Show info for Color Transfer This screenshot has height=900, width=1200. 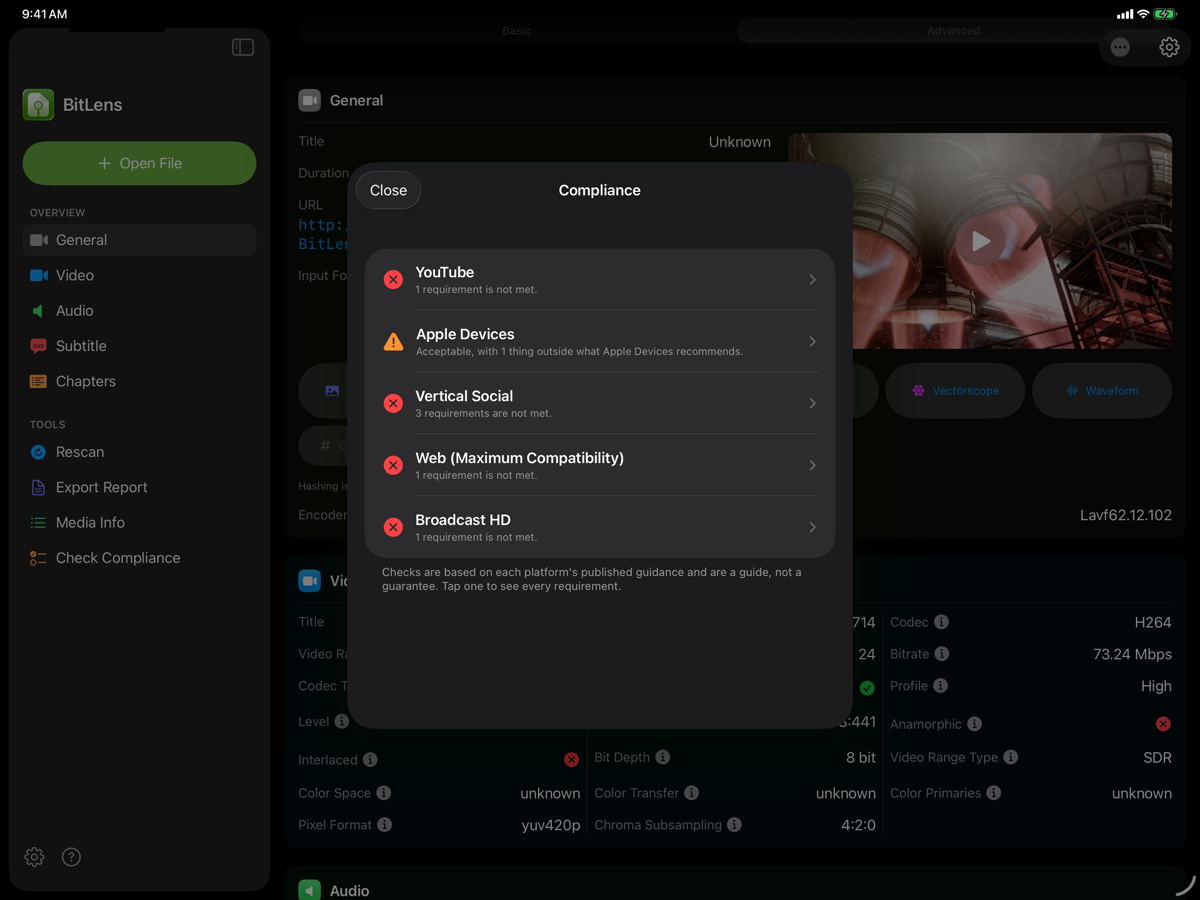tap(692, 793)
